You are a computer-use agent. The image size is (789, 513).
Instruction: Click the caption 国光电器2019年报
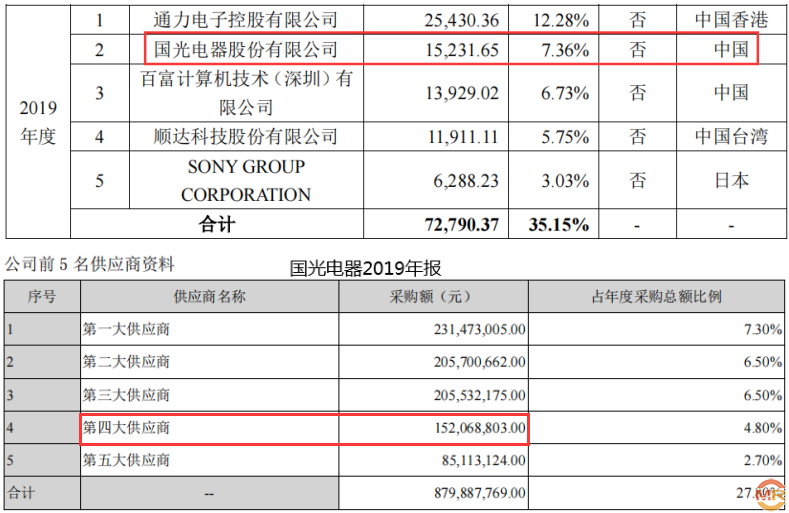[x=365, y=268]
